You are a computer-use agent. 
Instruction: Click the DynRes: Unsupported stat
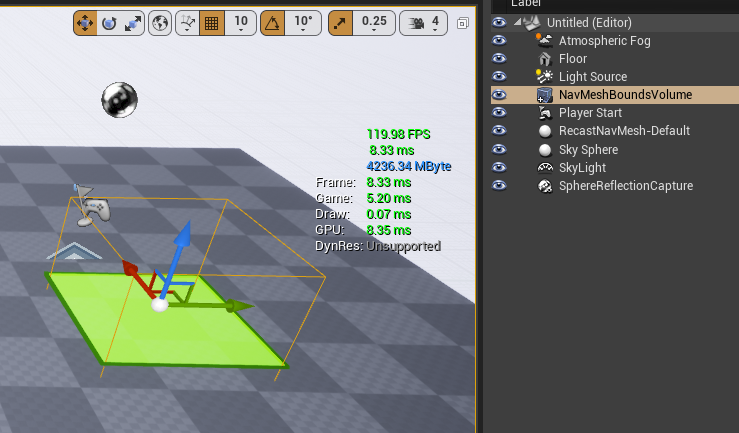[x=378, y=246]
